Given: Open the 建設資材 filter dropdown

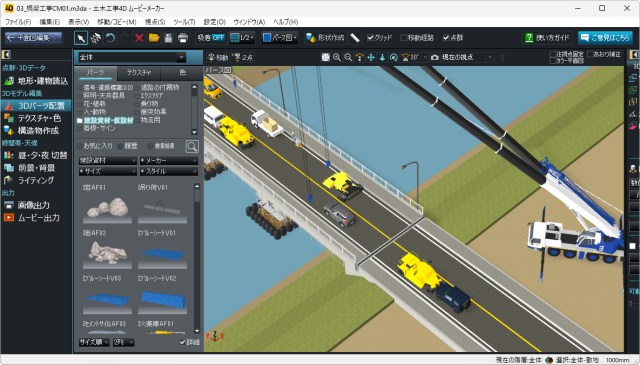Looking at the screenshot, I should point(108,161).
